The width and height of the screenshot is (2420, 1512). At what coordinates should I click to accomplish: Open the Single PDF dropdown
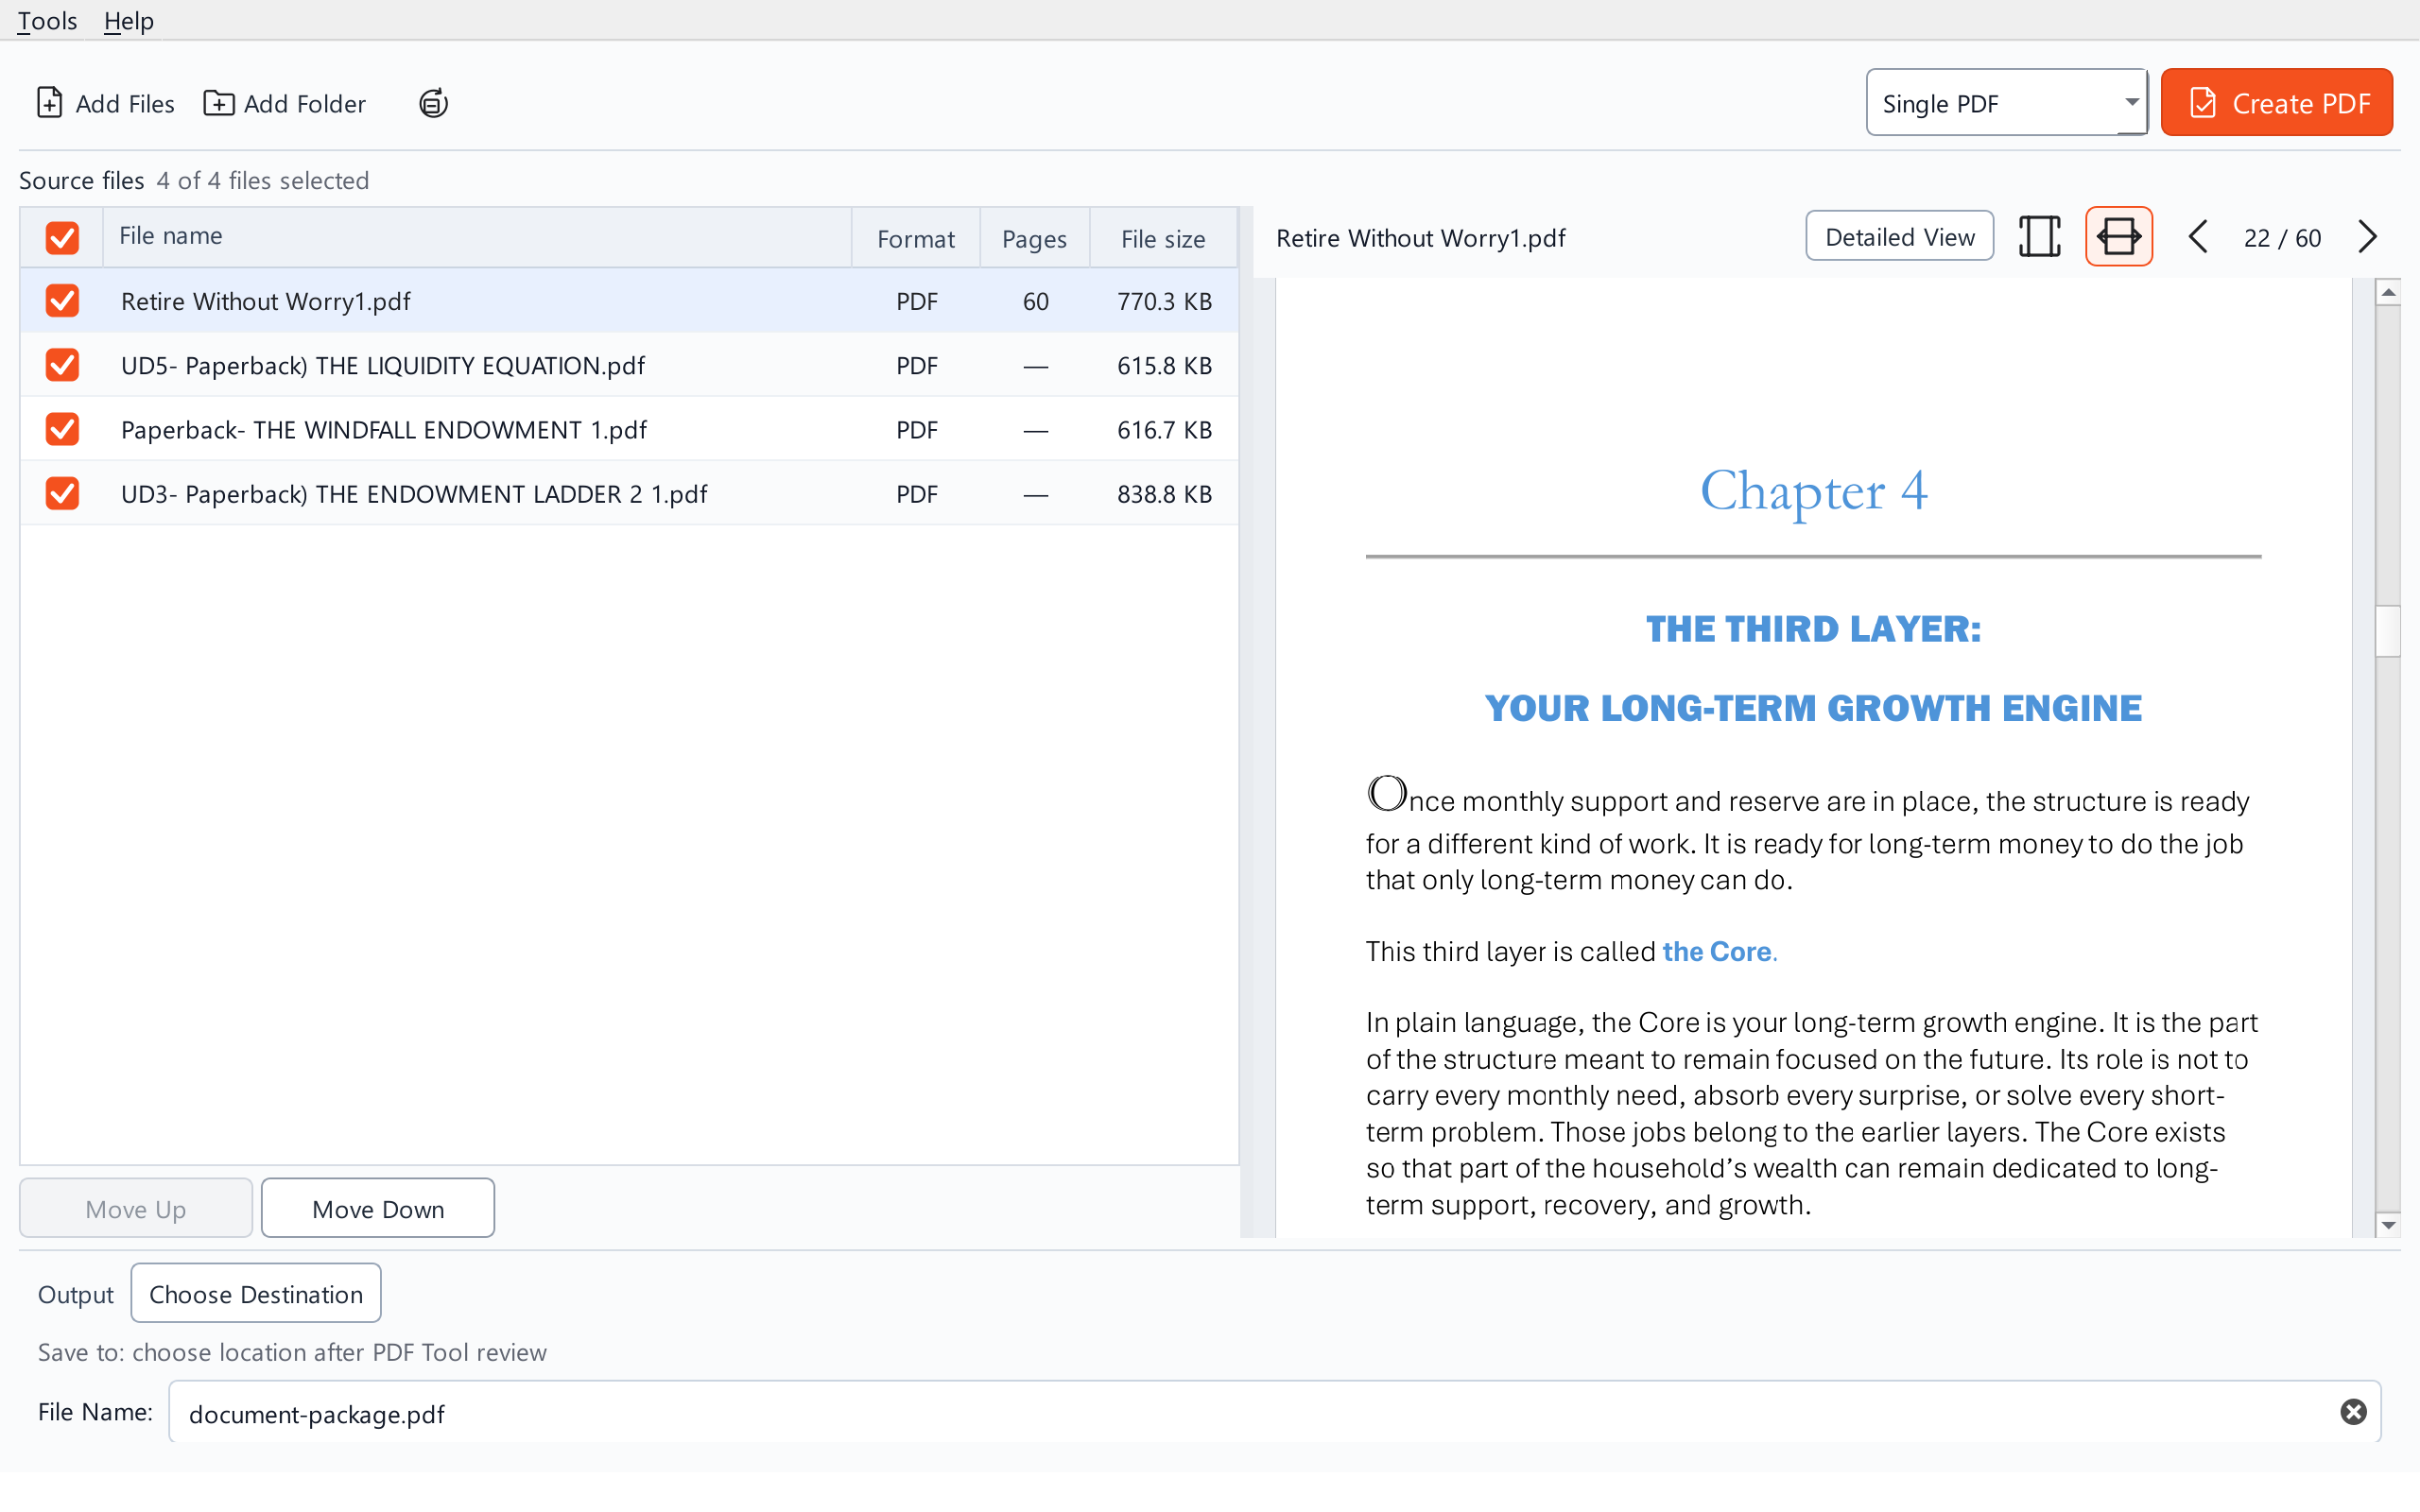(2006, 102)
